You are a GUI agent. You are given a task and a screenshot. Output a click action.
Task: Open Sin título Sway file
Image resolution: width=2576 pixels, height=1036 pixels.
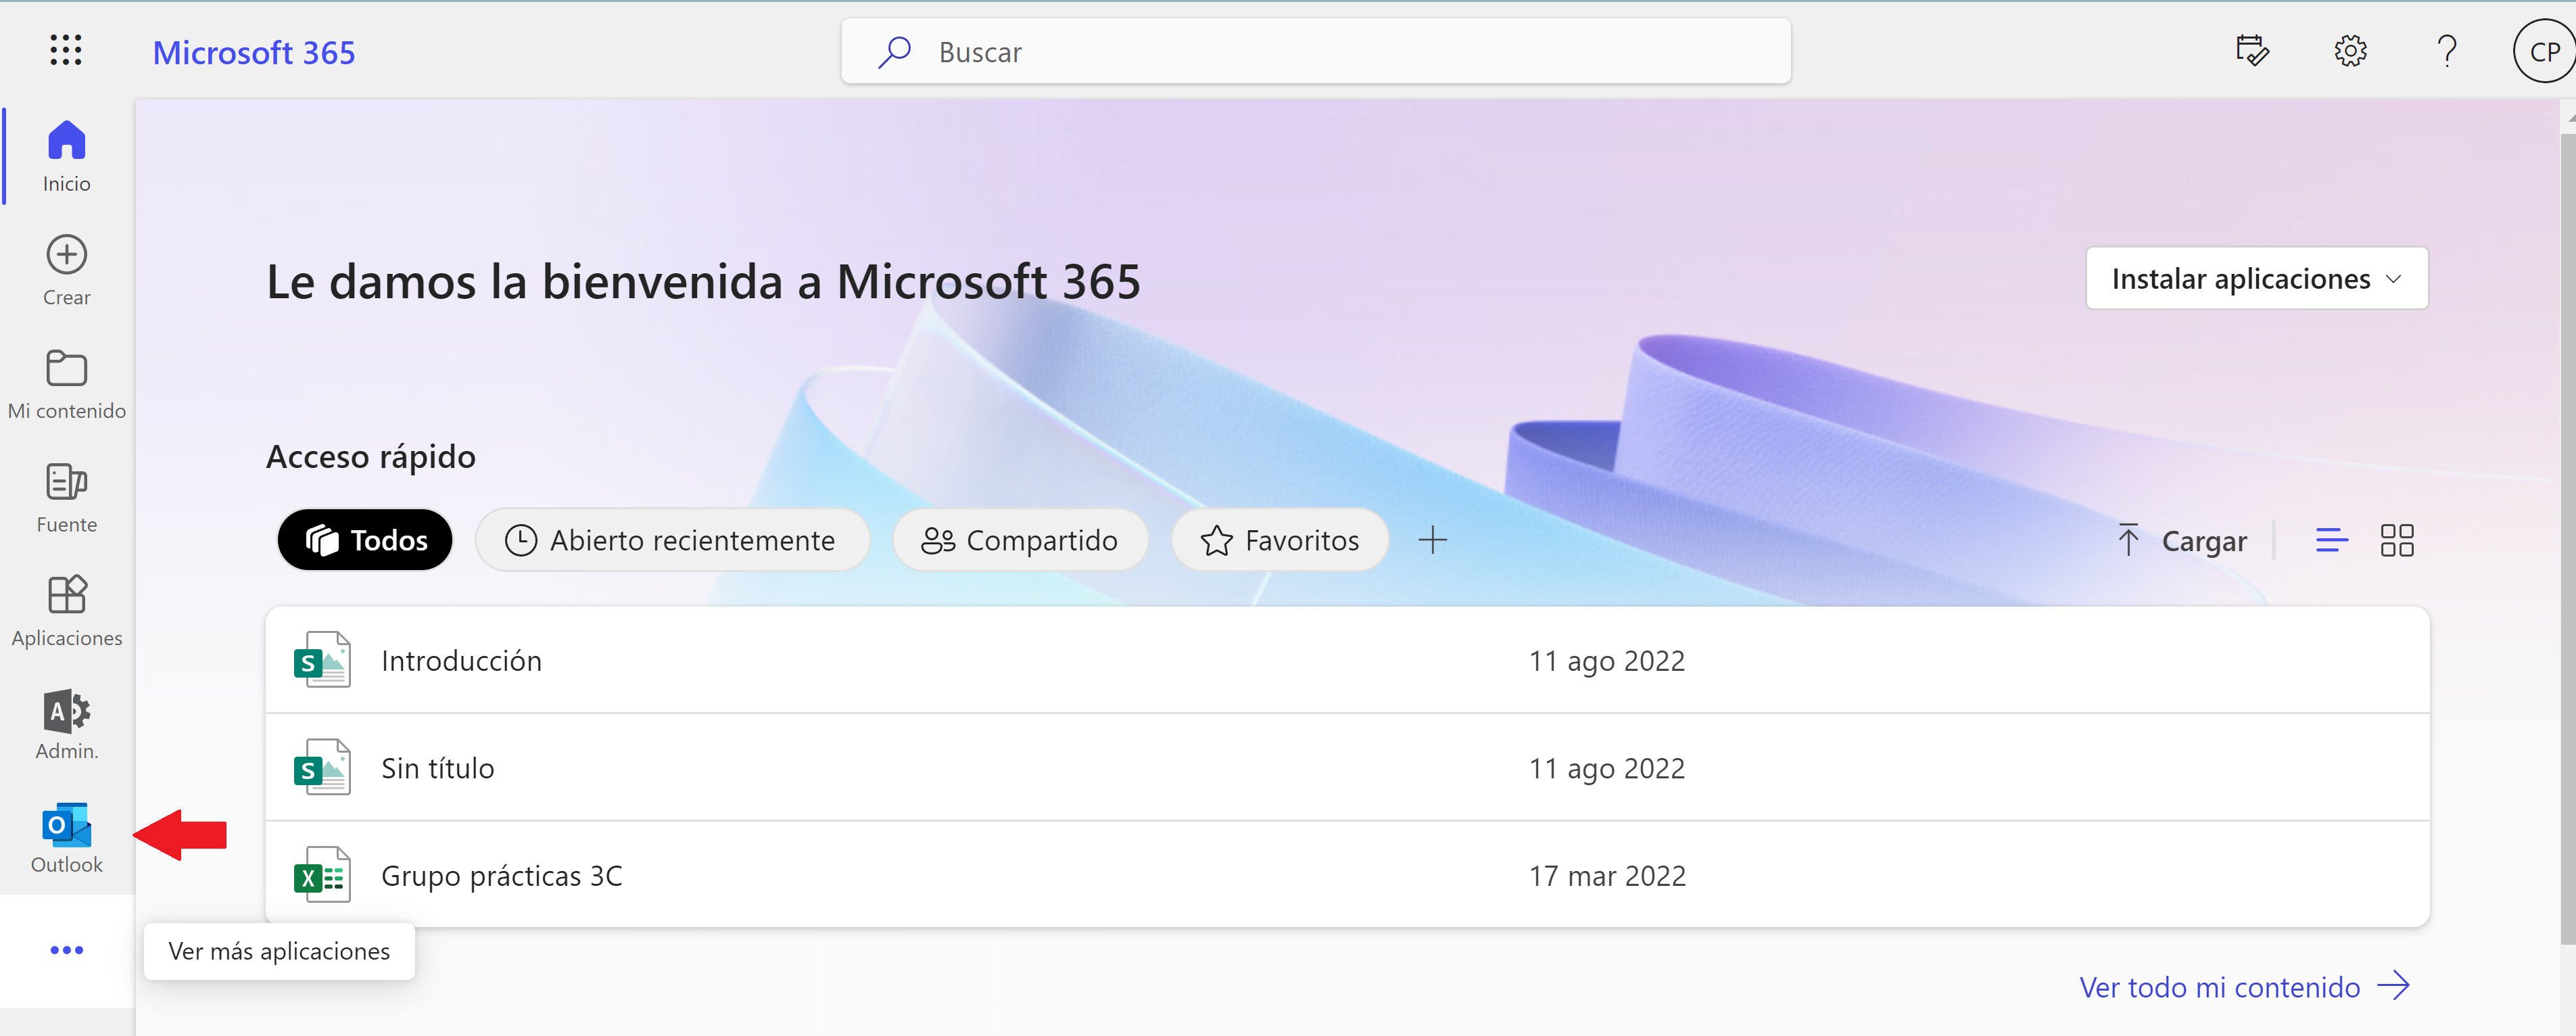point(1347,767)
